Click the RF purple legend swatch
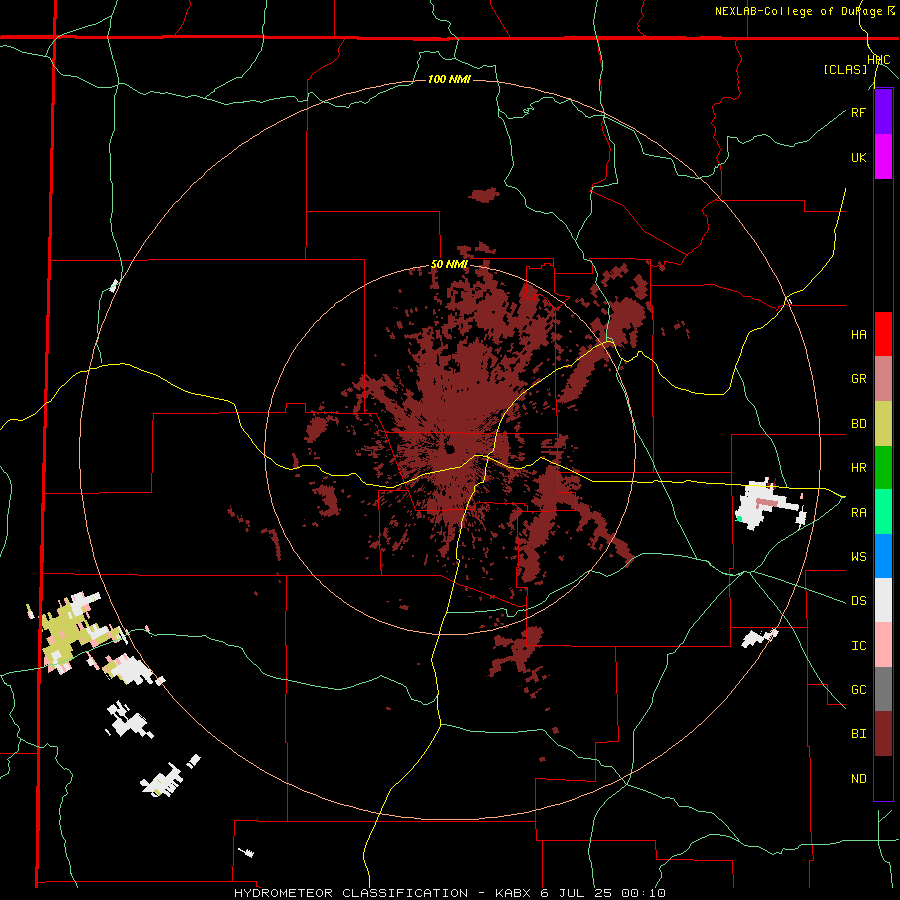The width and height of the screenshot is (900, 900). [883, 112]
